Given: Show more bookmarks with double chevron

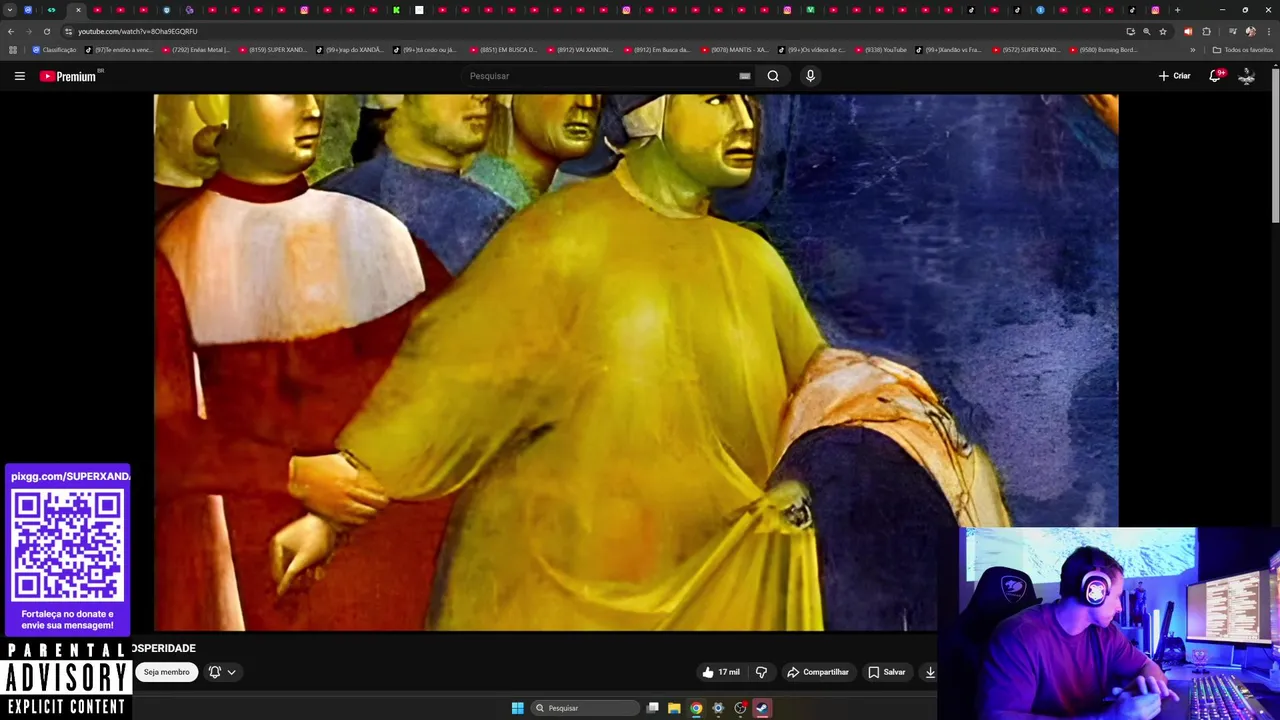Looking at the screenshot, I should point(1192,50).
